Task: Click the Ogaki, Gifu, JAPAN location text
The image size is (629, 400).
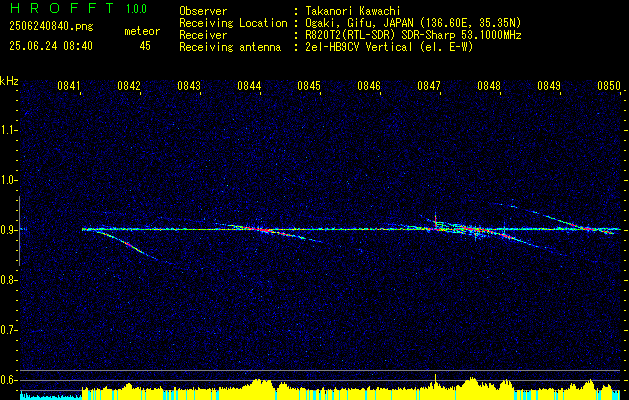Action: pyautogui.click(x=413, y=23)
